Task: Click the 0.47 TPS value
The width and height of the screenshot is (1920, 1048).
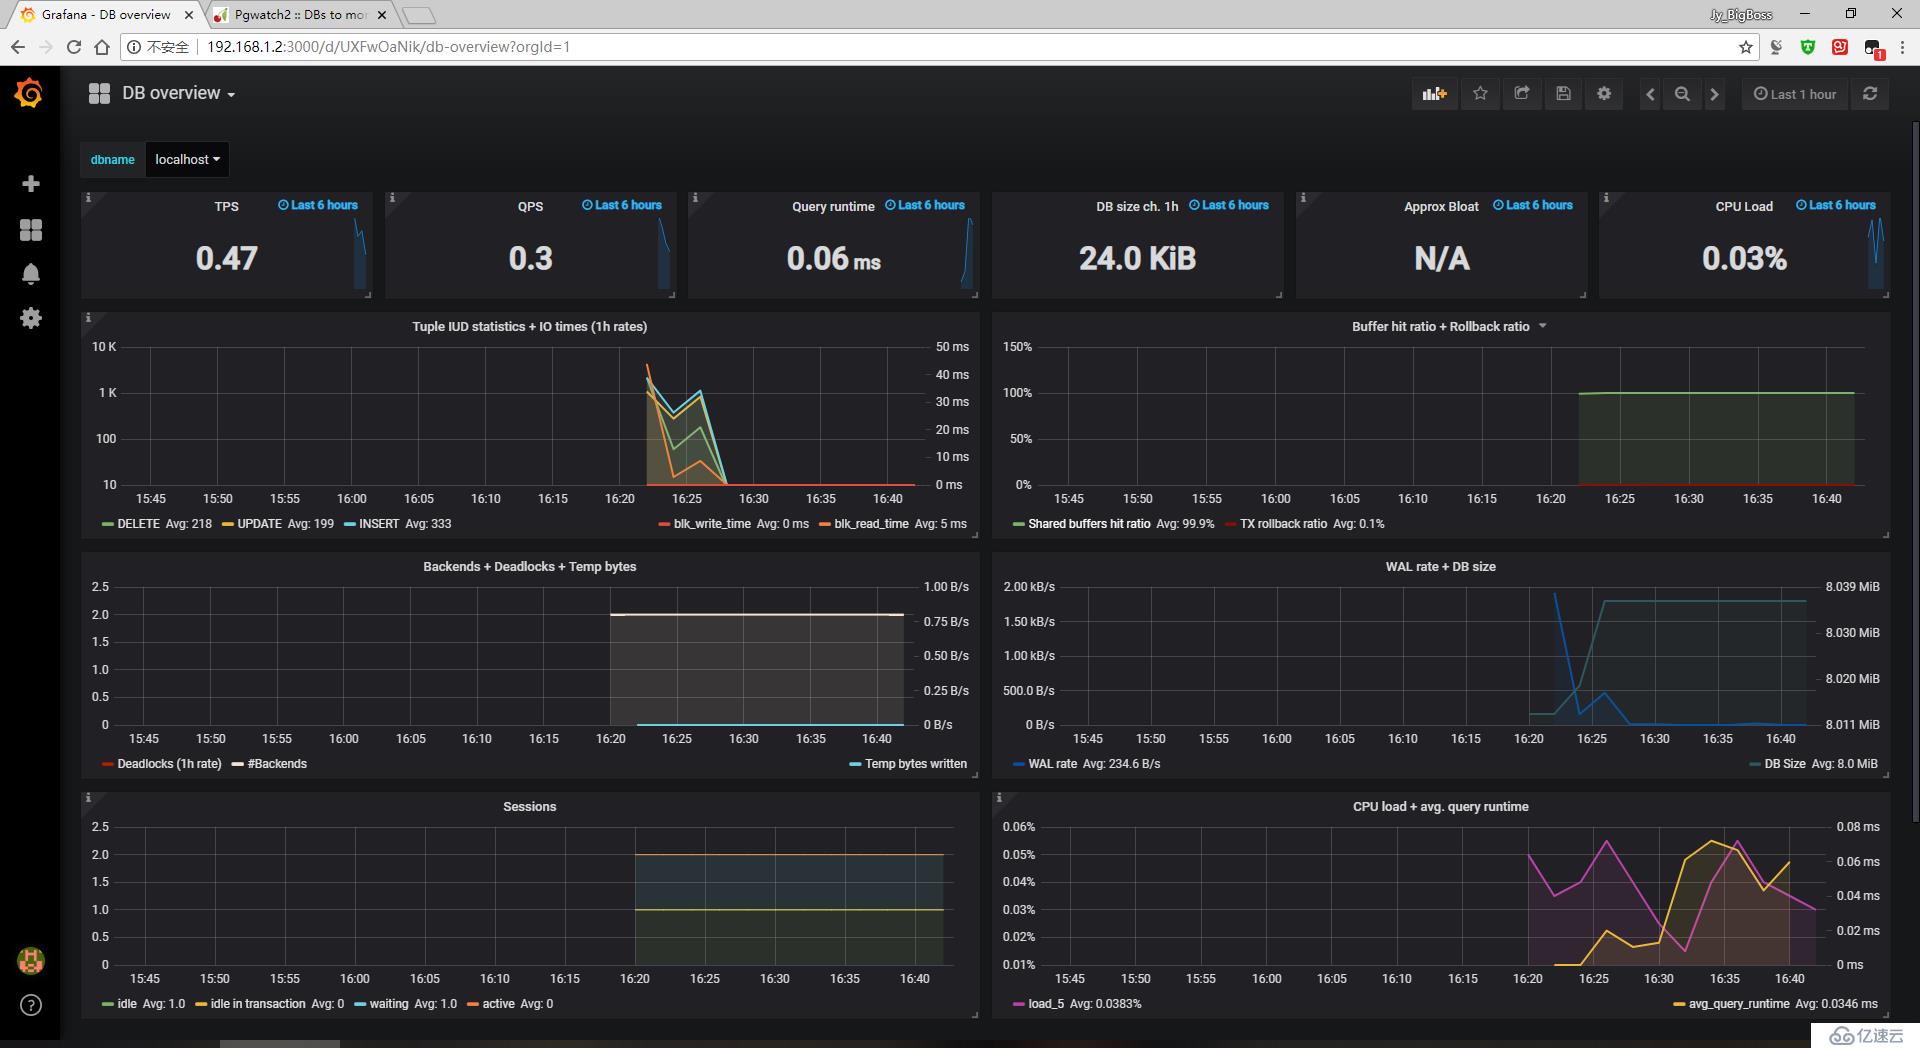Action: [227, 259]
